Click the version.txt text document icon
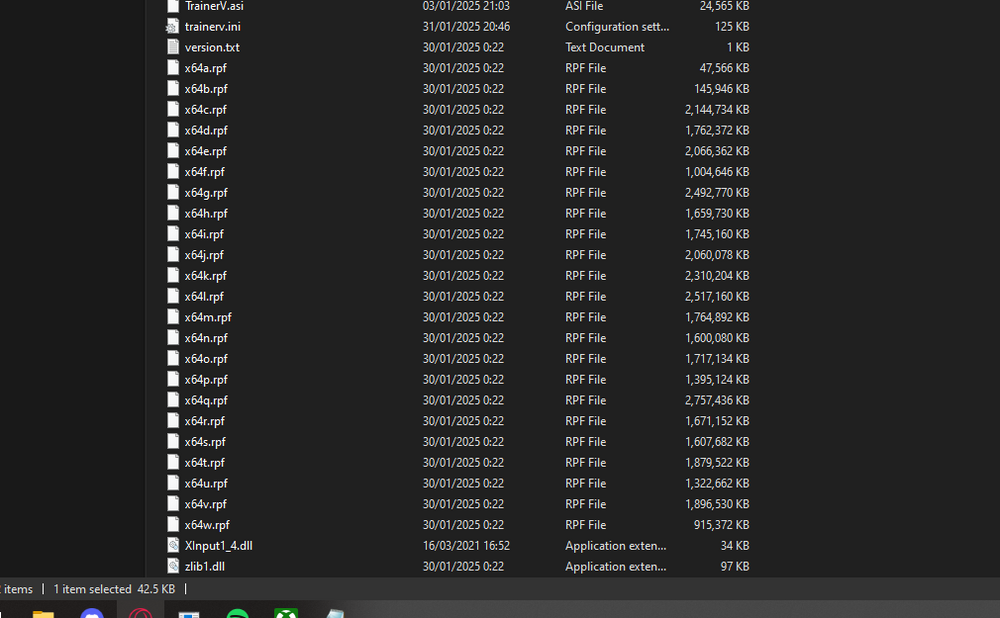Viewport: 1000px width, 618px height. pyautogui.click(x=171, y=47)
